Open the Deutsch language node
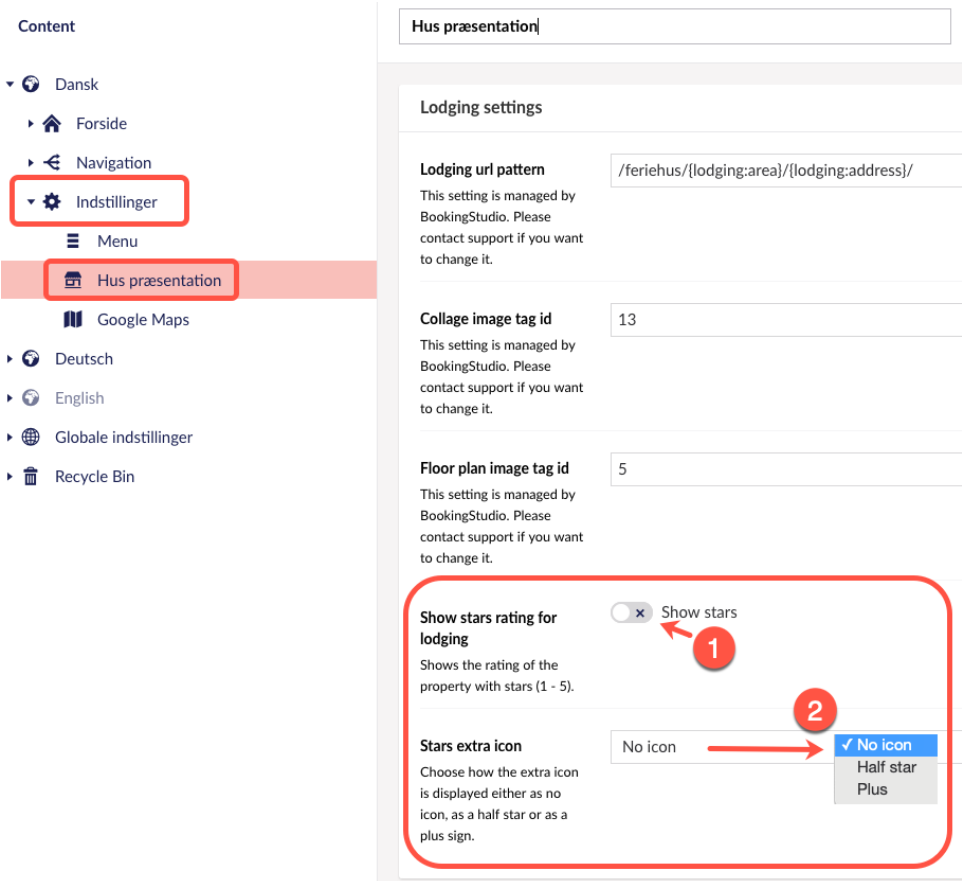Viewport: 962px width, 881px height. point(84,359)
